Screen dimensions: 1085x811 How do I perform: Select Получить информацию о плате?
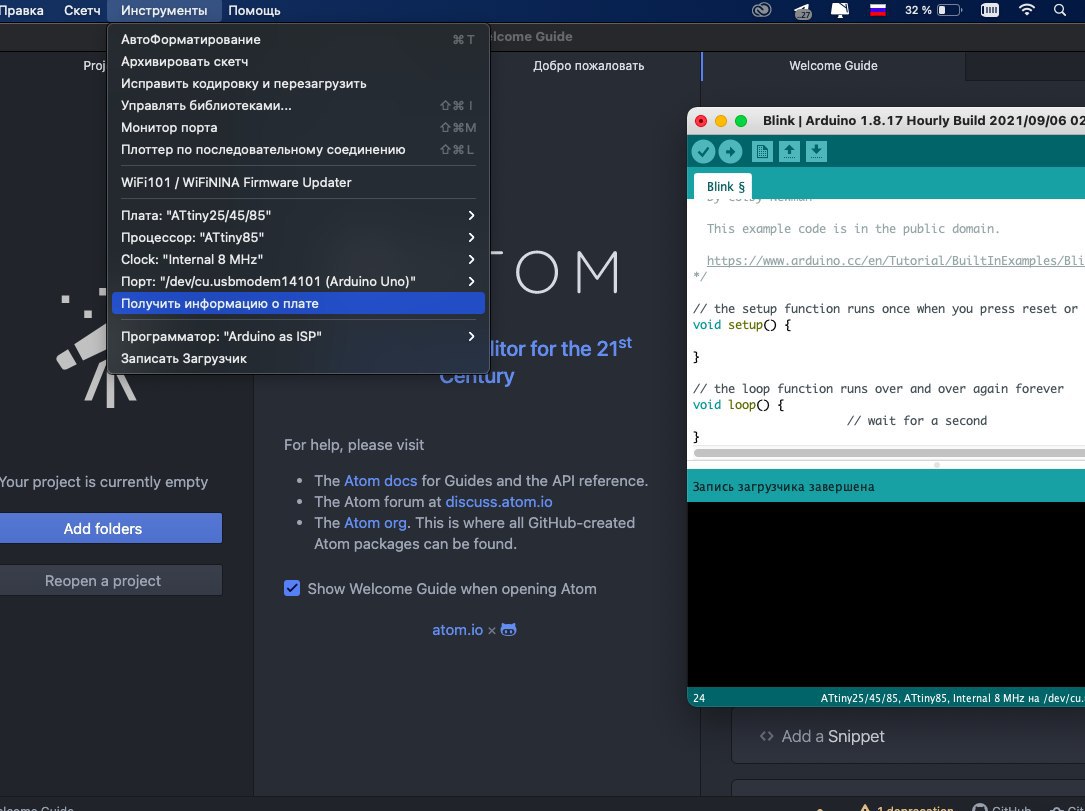pyautogui.click(x=298, y=303)
